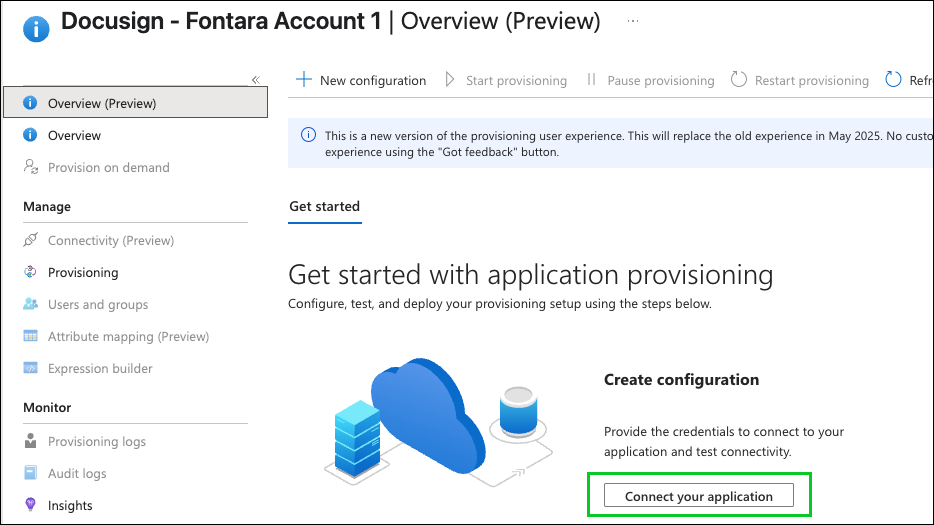Viewport: 934px width, 525px height.
Task: Open the ellipsis menu beside page title
Action: (631, 21)
